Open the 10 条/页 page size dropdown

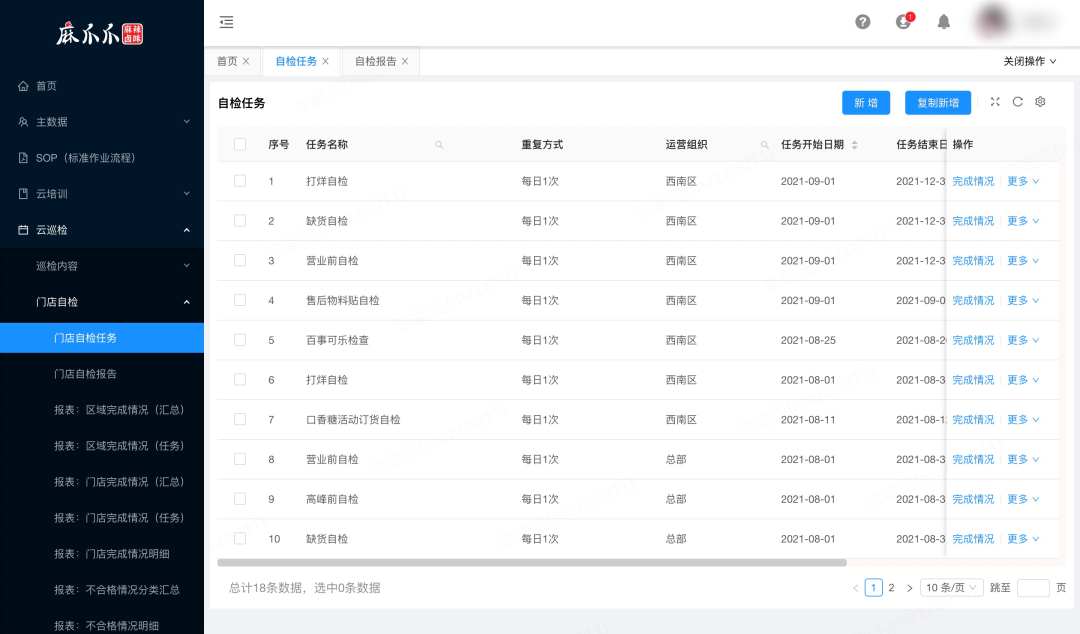pyautogui.click(x=951, y=588)
